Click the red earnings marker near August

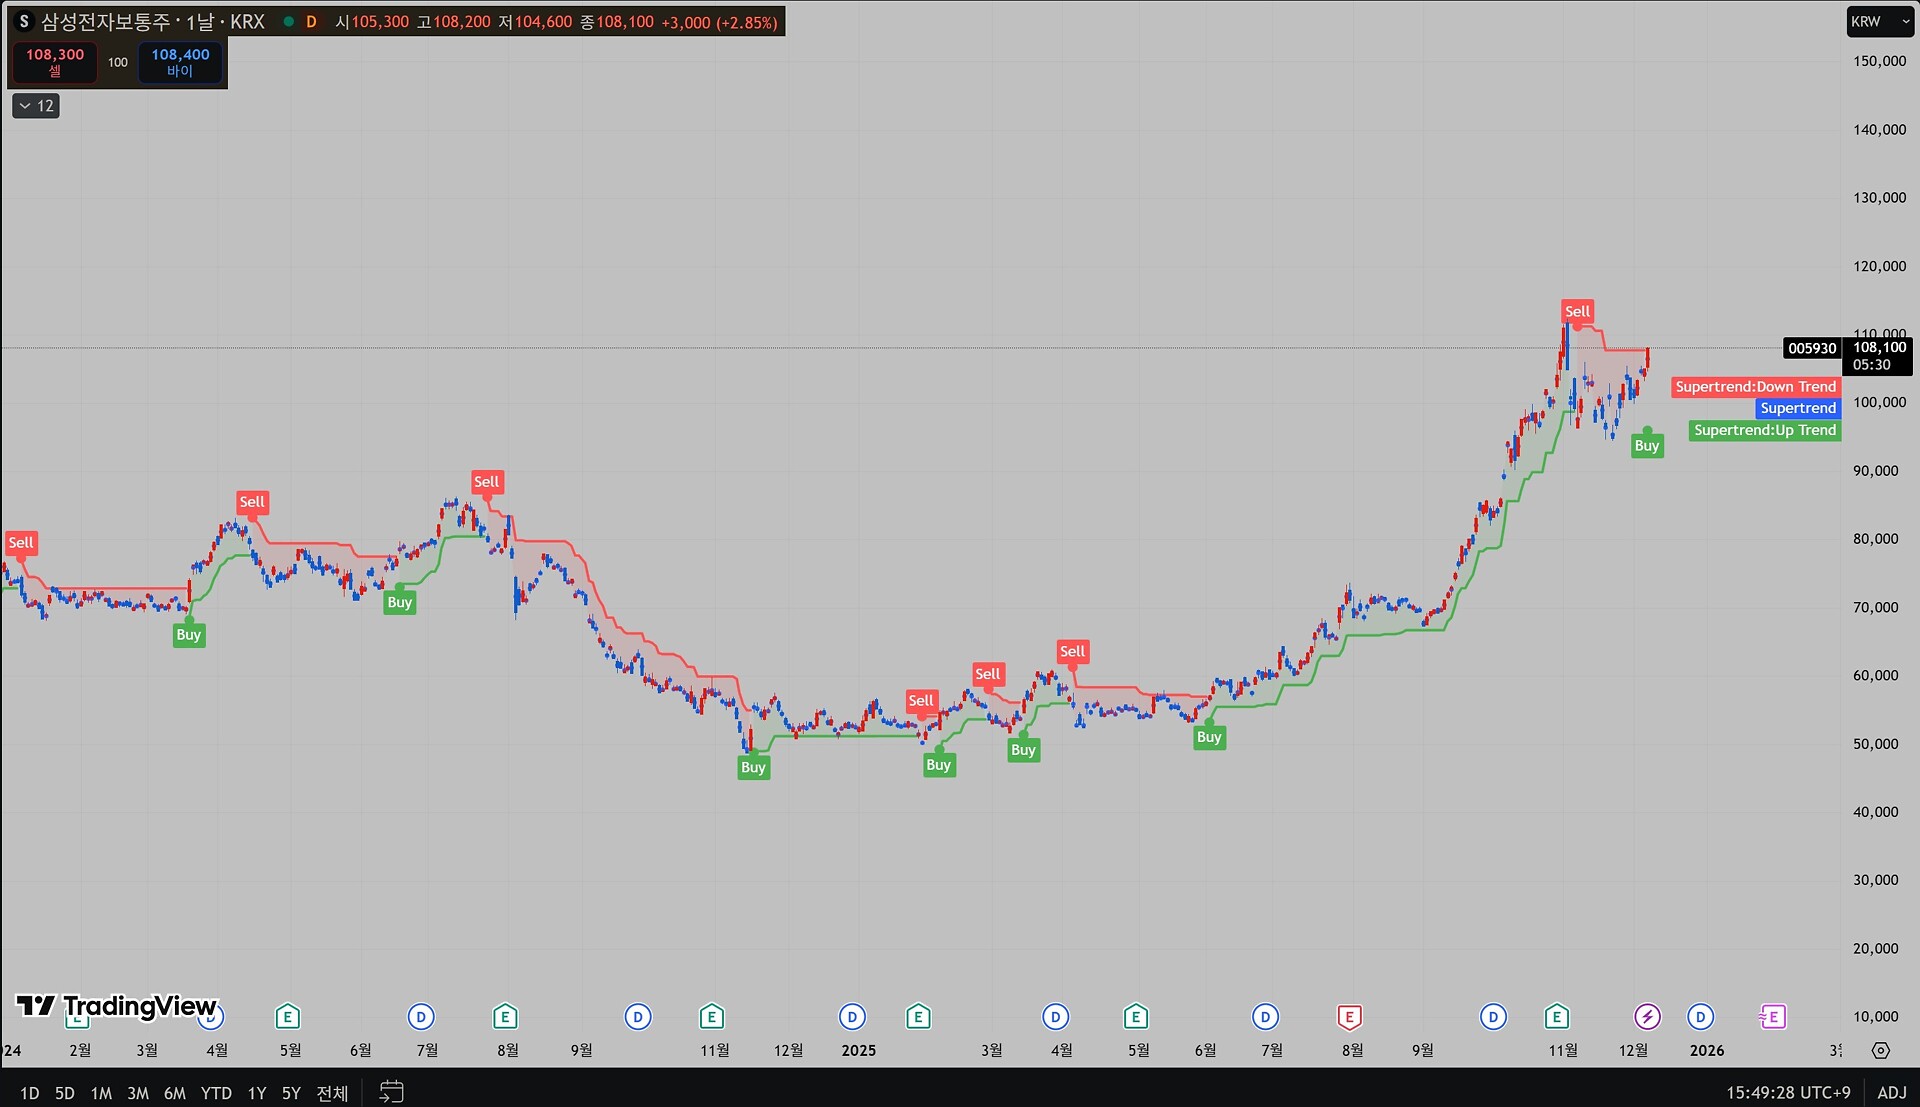point(1349,1017)
